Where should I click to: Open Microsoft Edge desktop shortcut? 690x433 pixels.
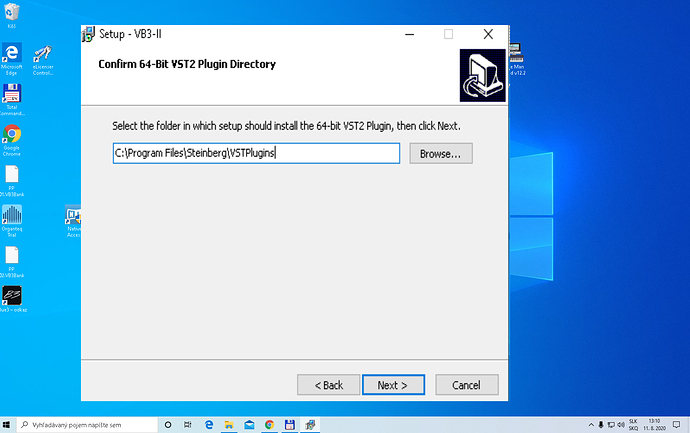pos(11,59)
